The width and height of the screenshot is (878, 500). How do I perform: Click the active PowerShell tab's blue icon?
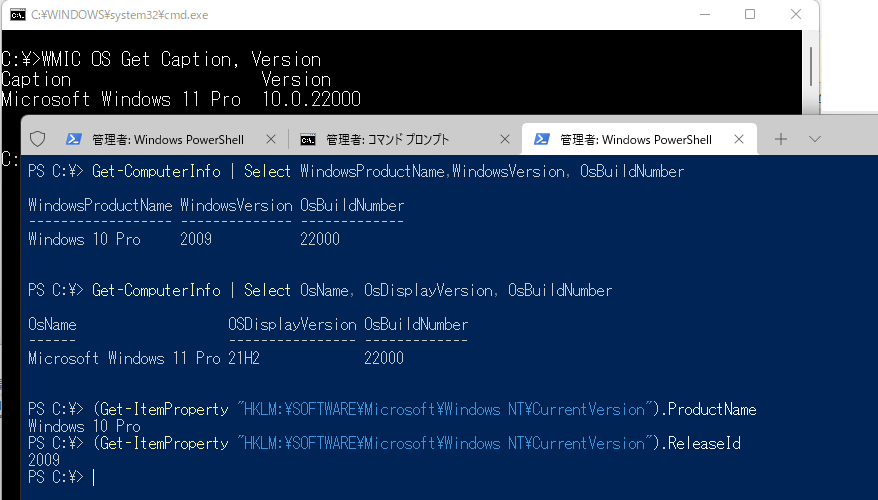tap(542, 139)
